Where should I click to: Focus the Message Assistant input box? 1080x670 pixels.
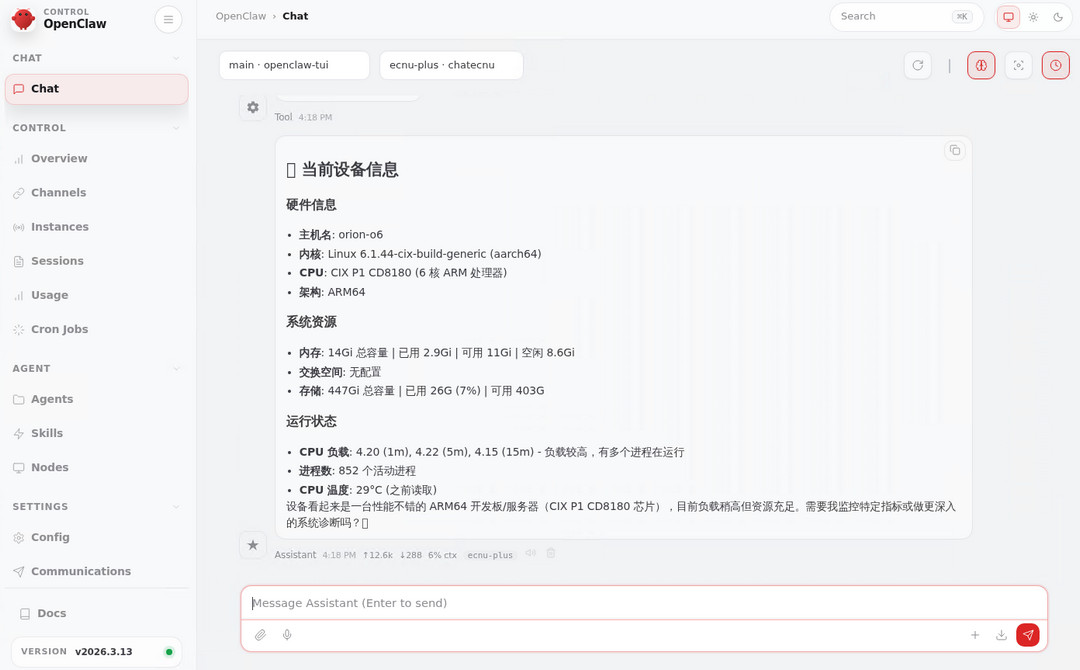[x=644, y=603]
